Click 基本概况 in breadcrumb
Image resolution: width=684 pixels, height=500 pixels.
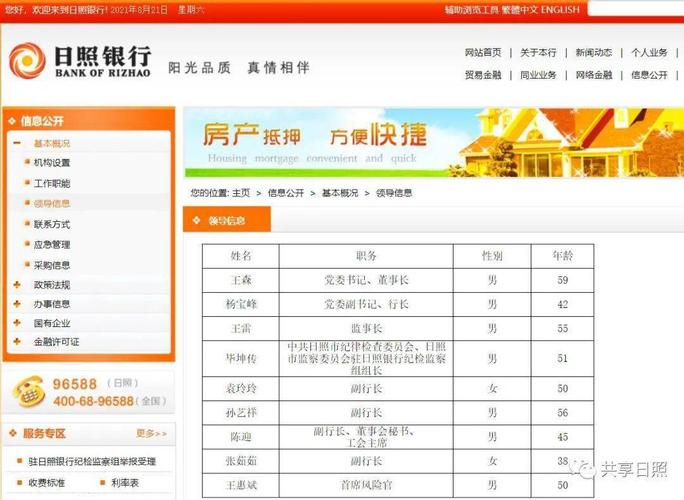pyautogui.click(x=340, y=193)
